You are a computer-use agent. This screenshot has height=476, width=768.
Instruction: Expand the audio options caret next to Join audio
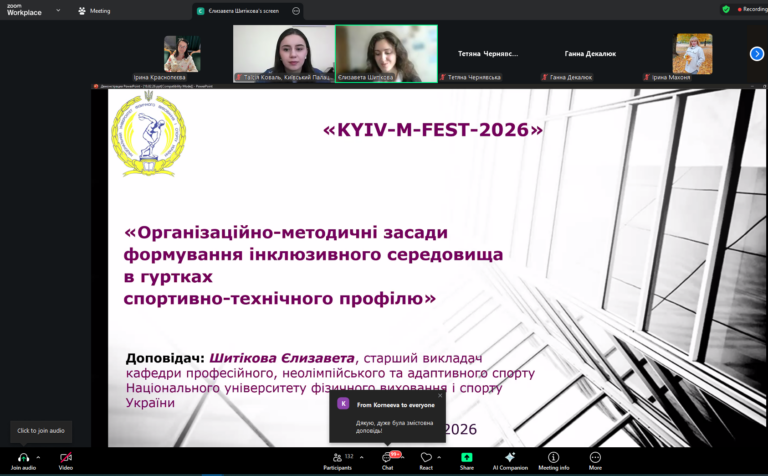(38, 457)
